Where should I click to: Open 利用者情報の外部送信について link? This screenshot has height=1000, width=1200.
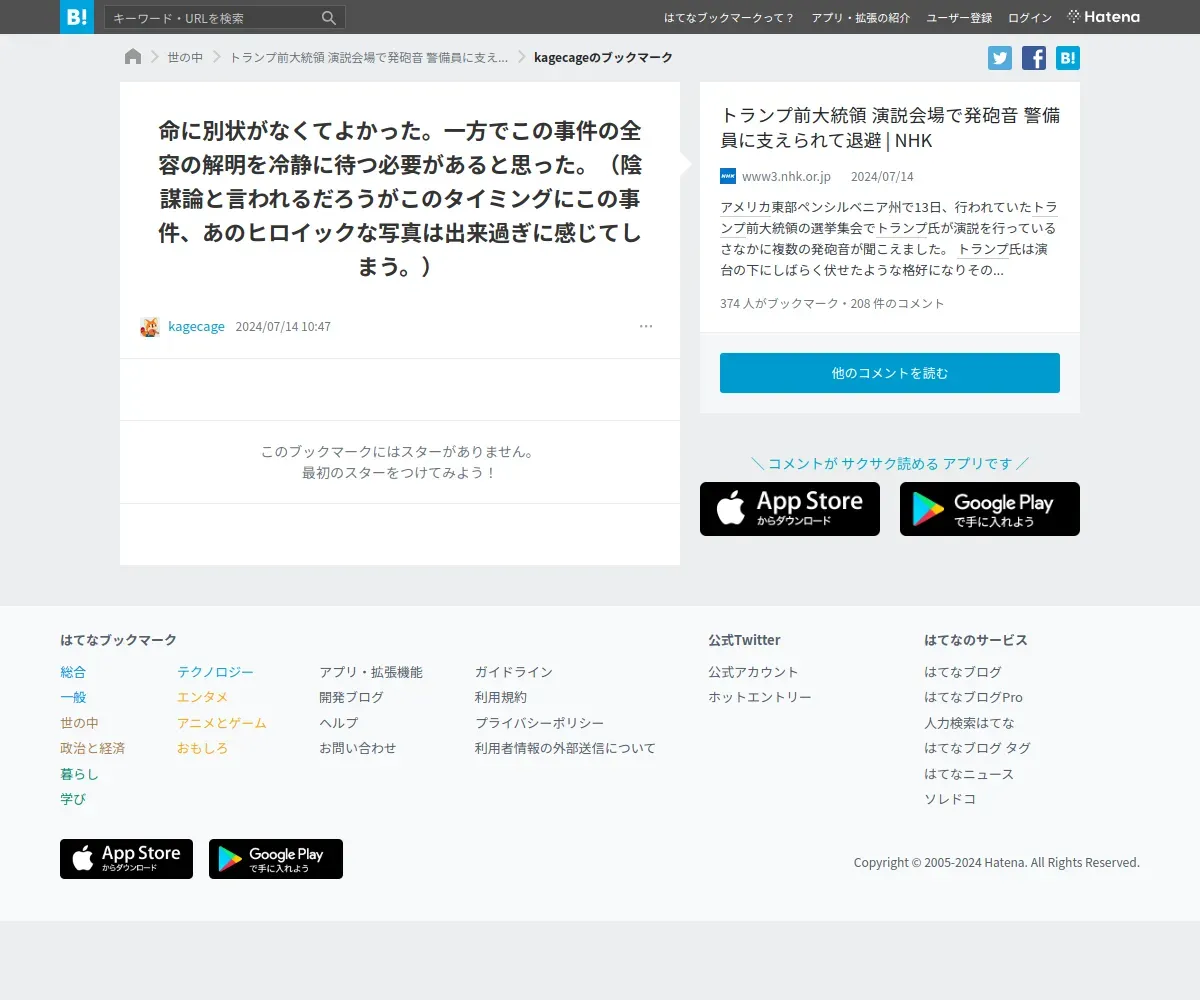pos(565,748)
